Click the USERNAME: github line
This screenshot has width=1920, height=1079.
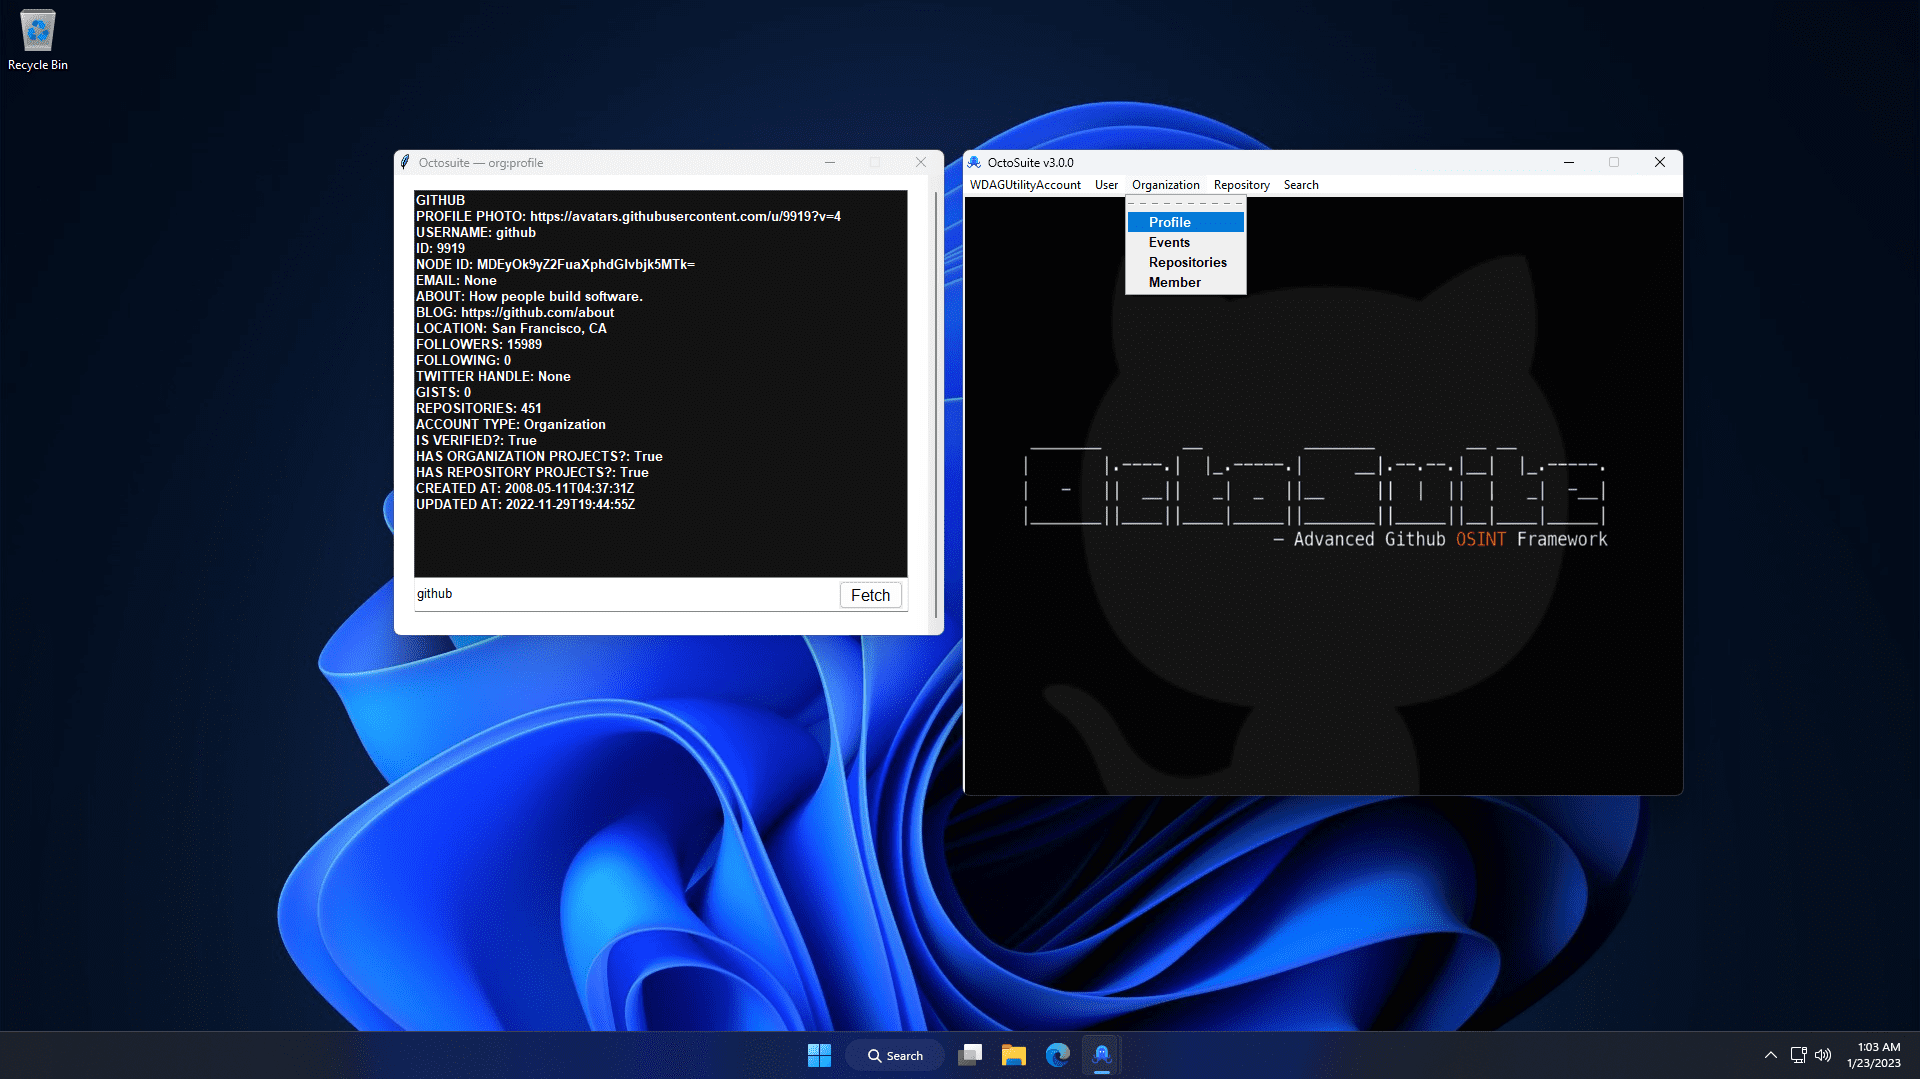coord(476,232)
